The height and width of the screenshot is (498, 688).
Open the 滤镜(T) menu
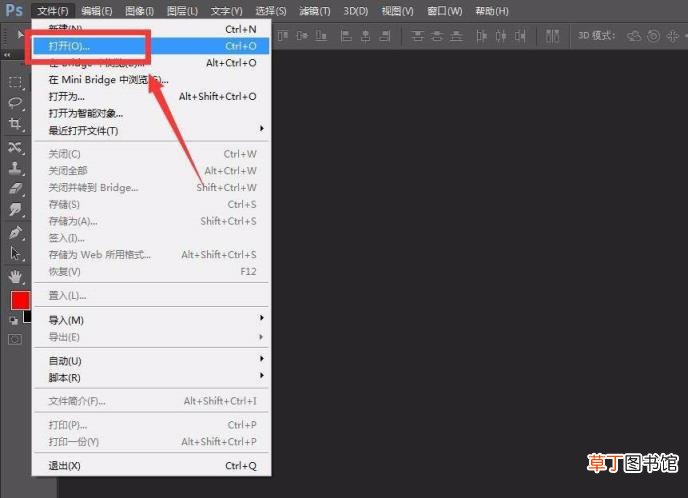[315, 11]
